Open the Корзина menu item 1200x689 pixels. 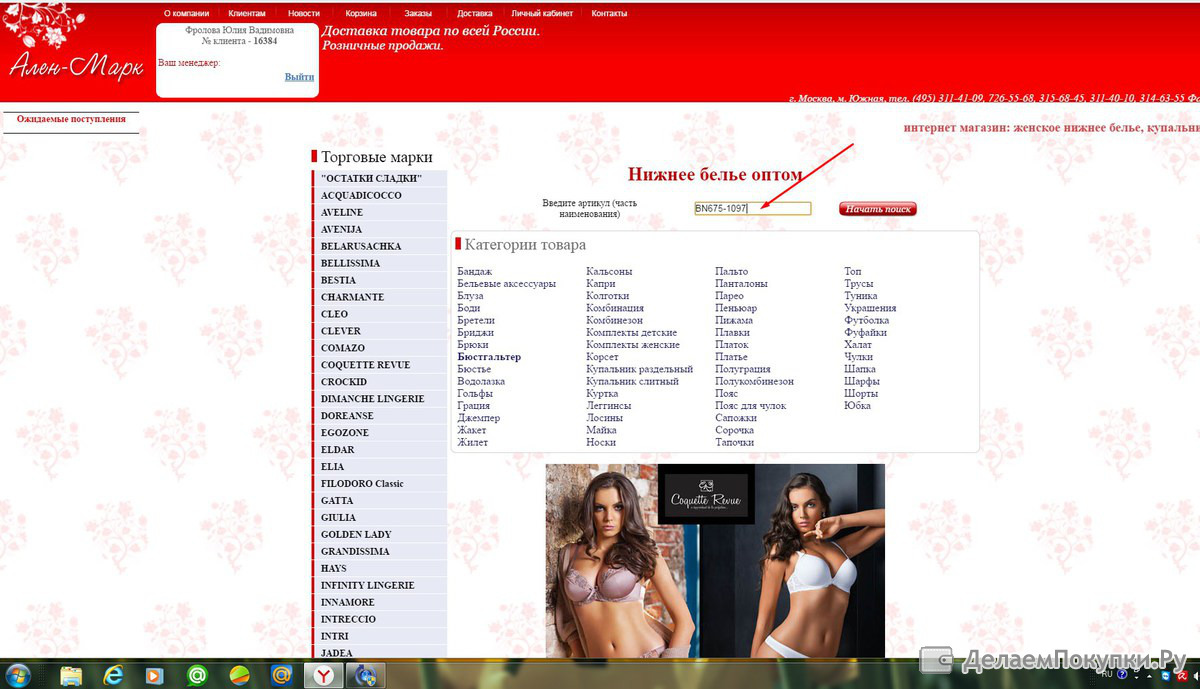[x=361, y=13]
